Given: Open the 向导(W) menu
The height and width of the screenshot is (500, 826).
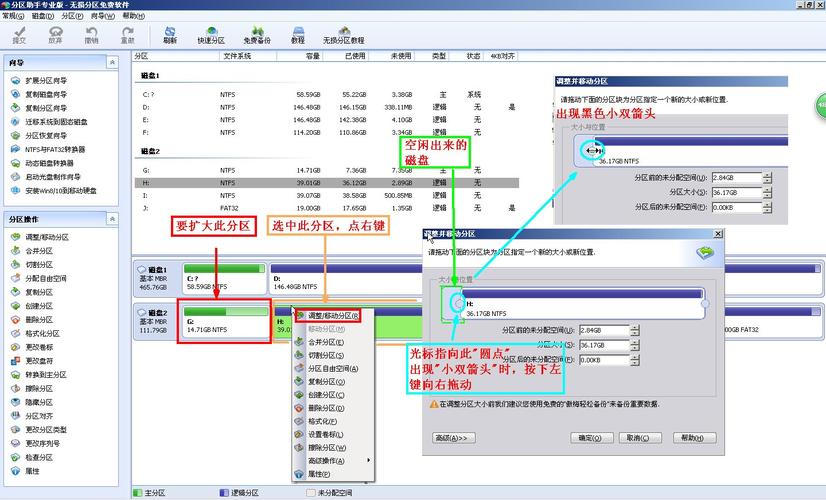Looking at the screenshot, I should click(x=103, y=16).
